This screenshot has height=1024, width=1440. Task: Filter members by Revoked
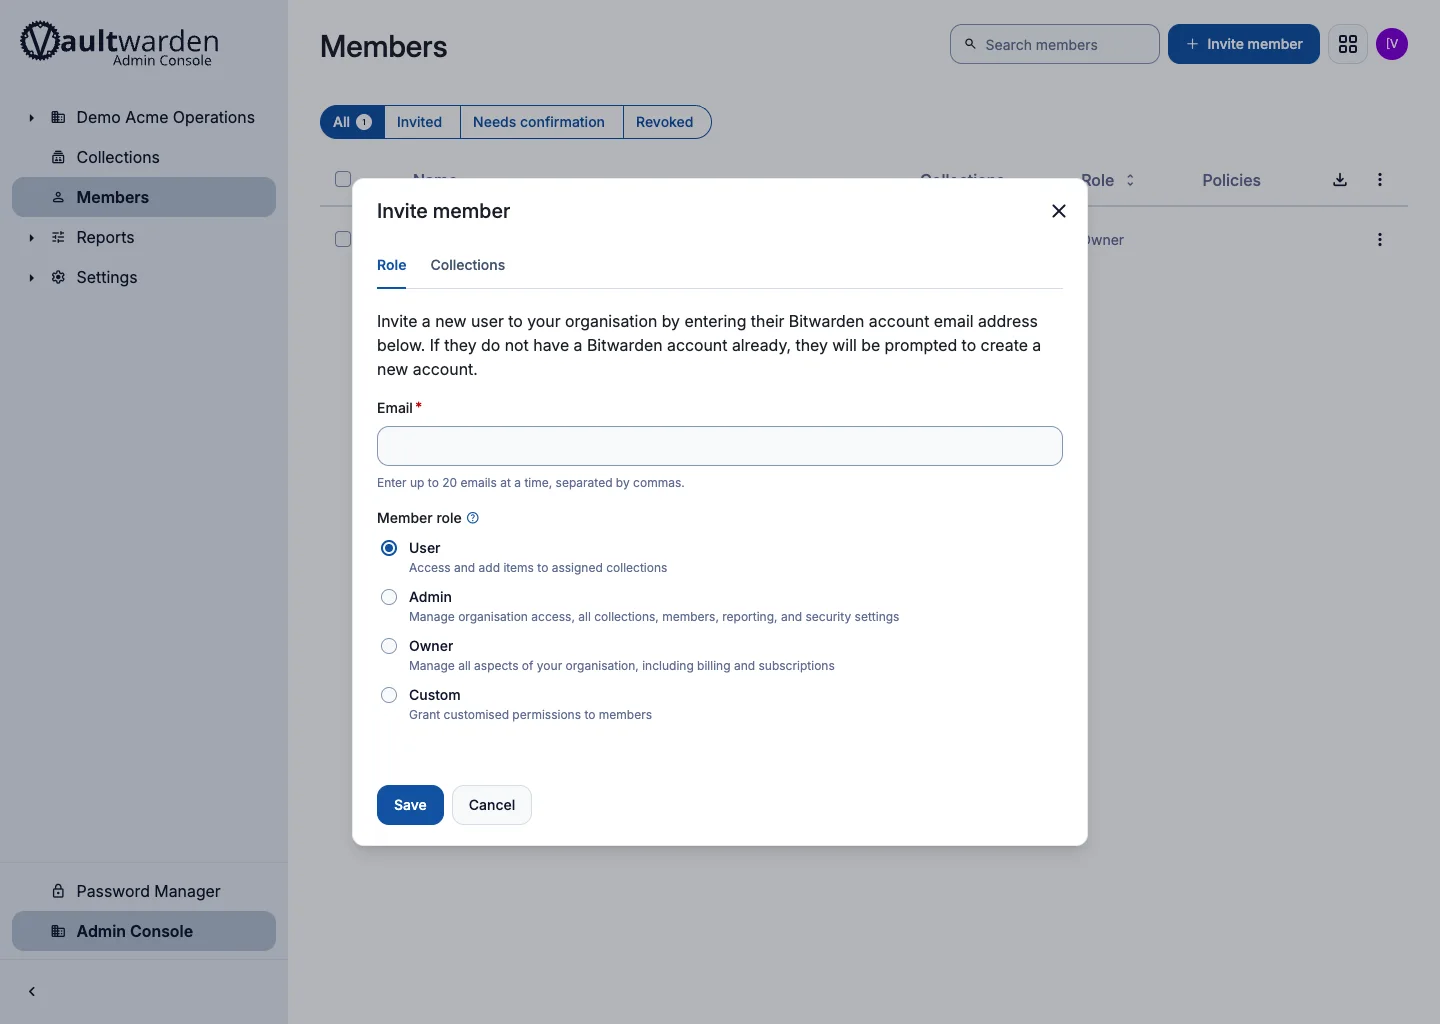click(x=665, y=122)
